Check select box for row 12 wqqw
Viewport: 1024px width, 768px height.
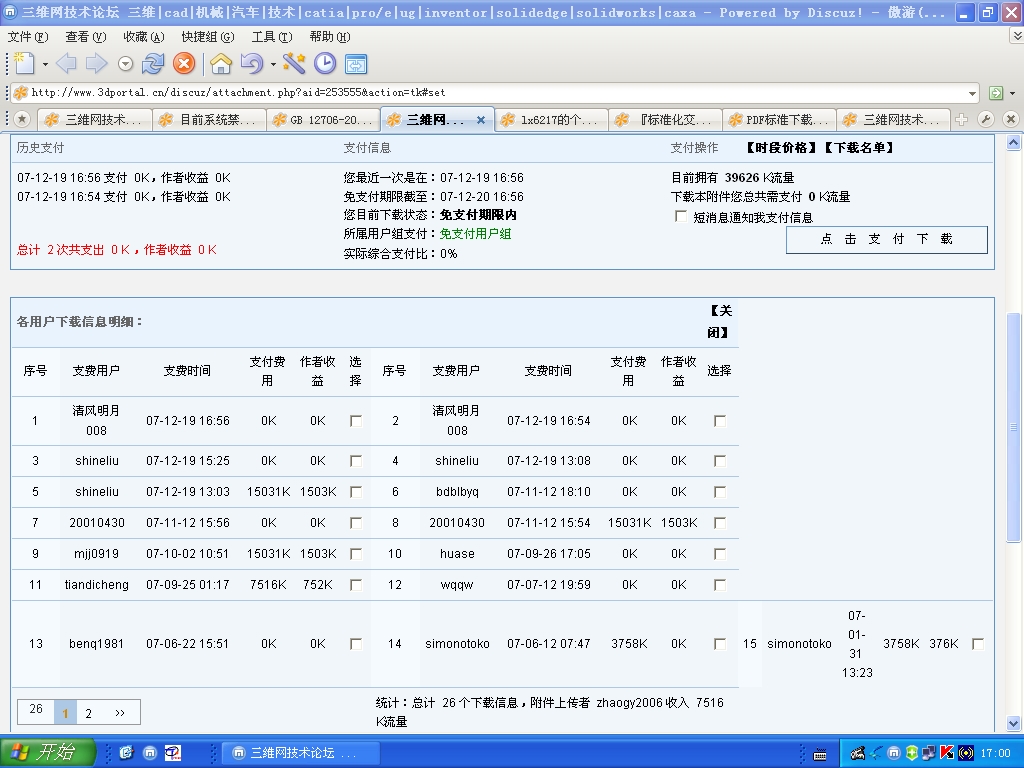click(x=720, y=584)
